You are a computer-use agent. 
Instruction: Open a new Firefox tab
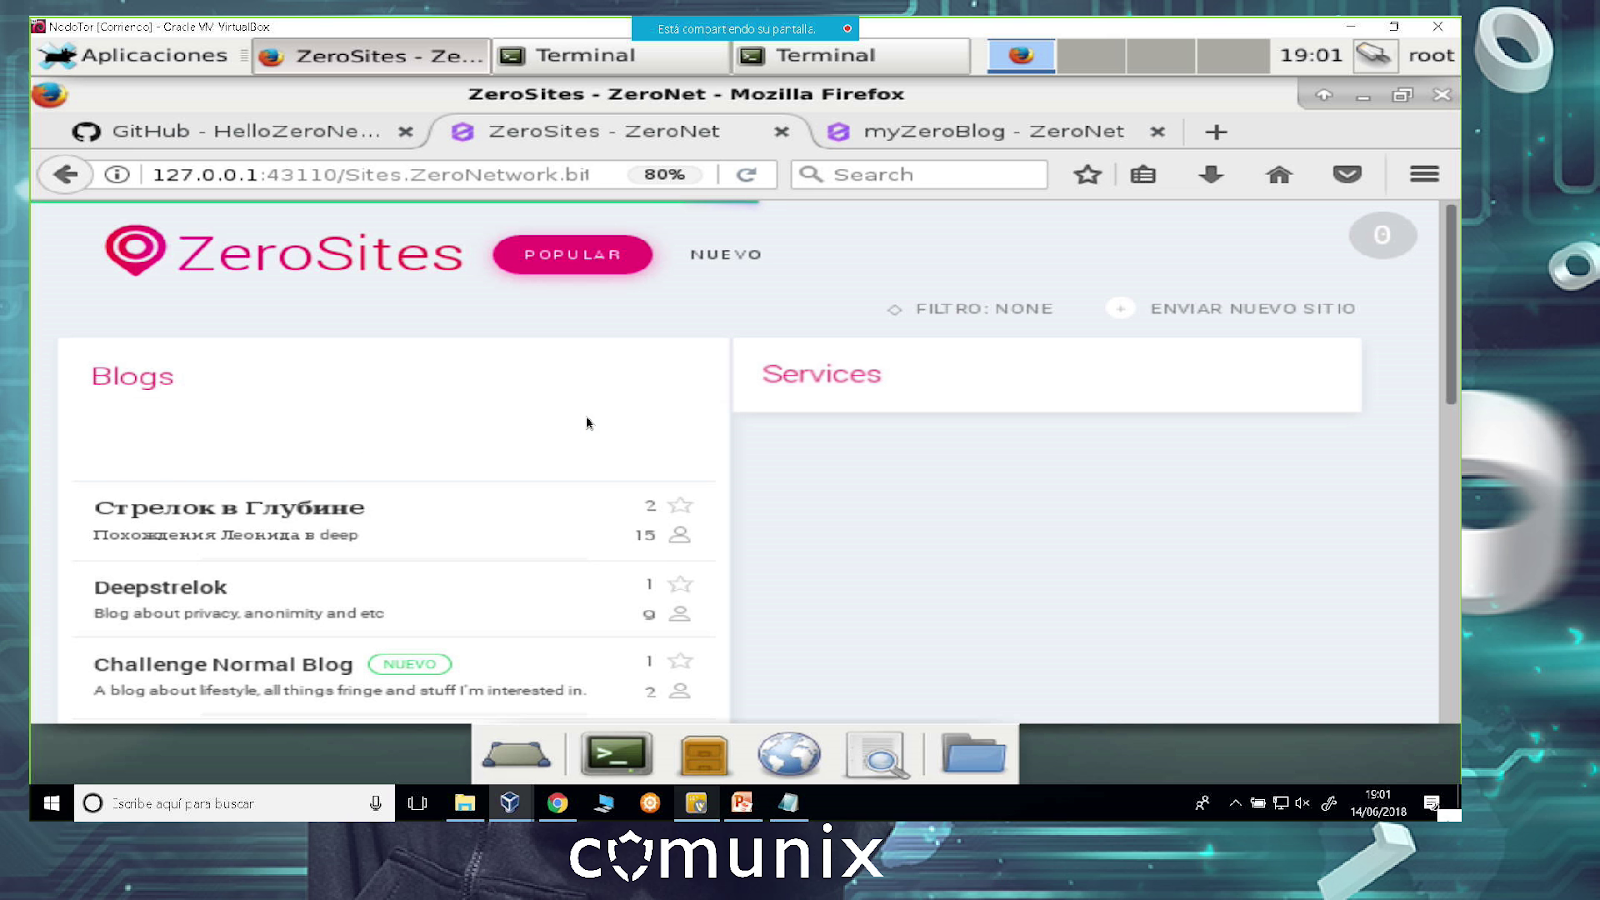click(x=1216, y=132)
